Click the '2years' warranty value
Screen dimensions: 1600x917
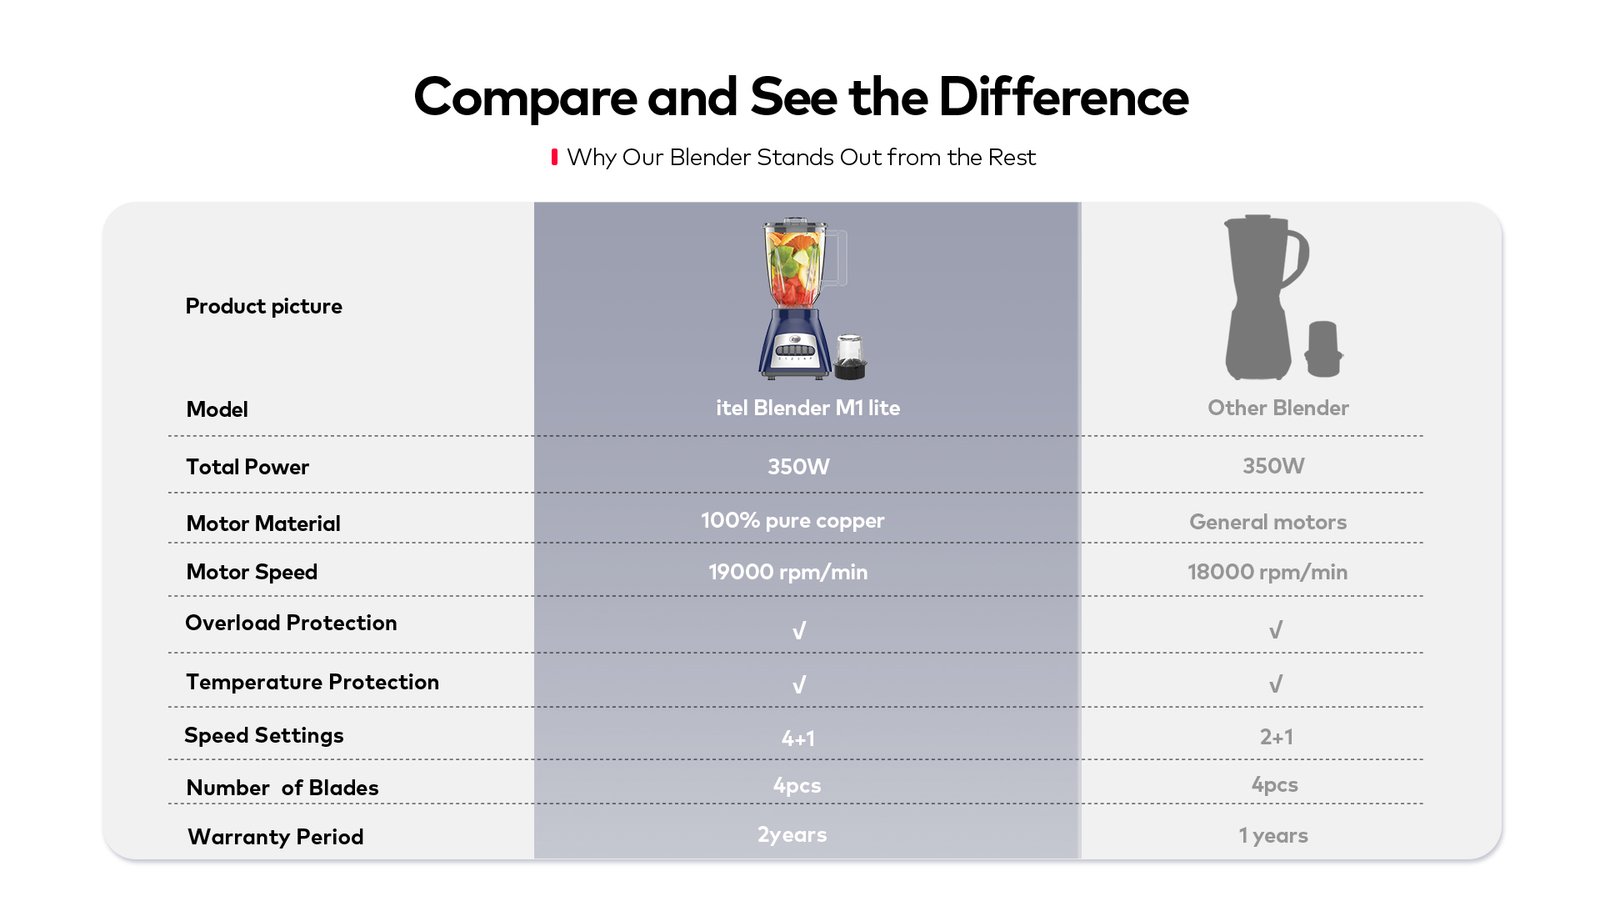[x=792, y=835]
